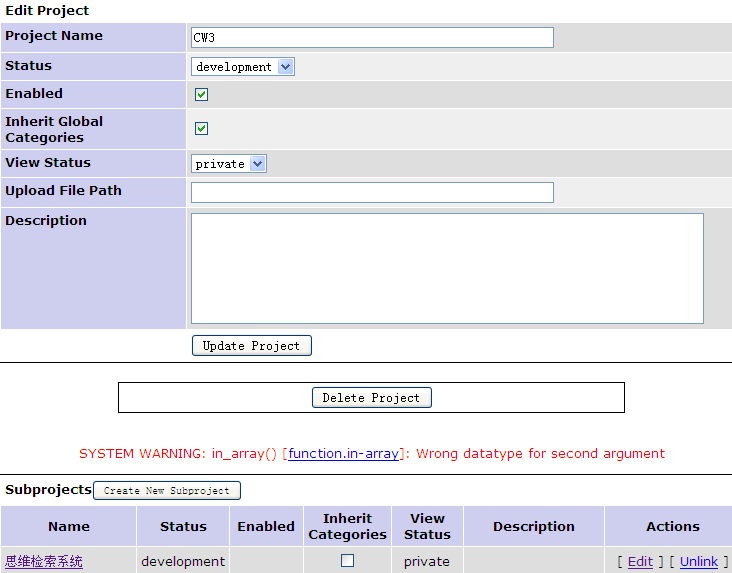The image size is (732, 573).
Task: Click the Actions column header
Action: 672,527
